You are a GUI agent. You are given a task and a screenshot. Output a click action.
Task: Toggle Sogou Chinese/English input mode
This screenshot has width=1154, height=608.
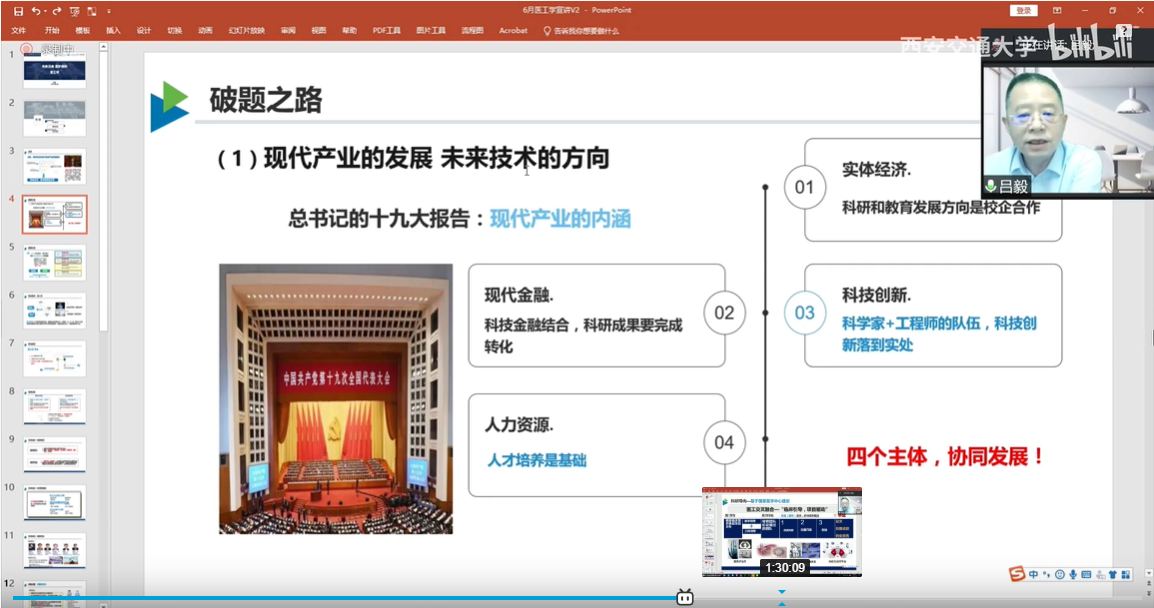pos(1033,574)
